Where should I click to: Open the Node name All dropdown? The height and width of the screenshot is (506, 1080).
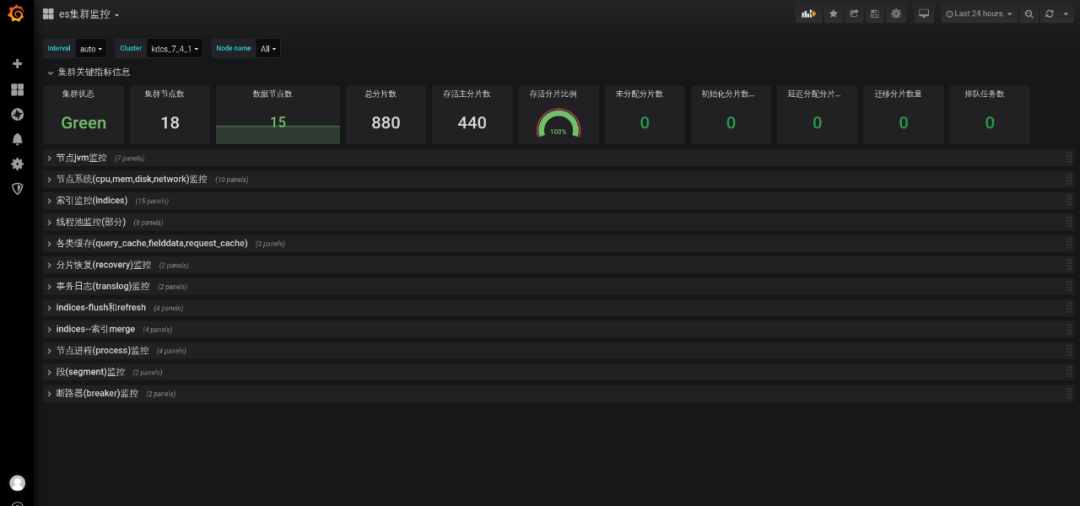(x=268, y=49)
